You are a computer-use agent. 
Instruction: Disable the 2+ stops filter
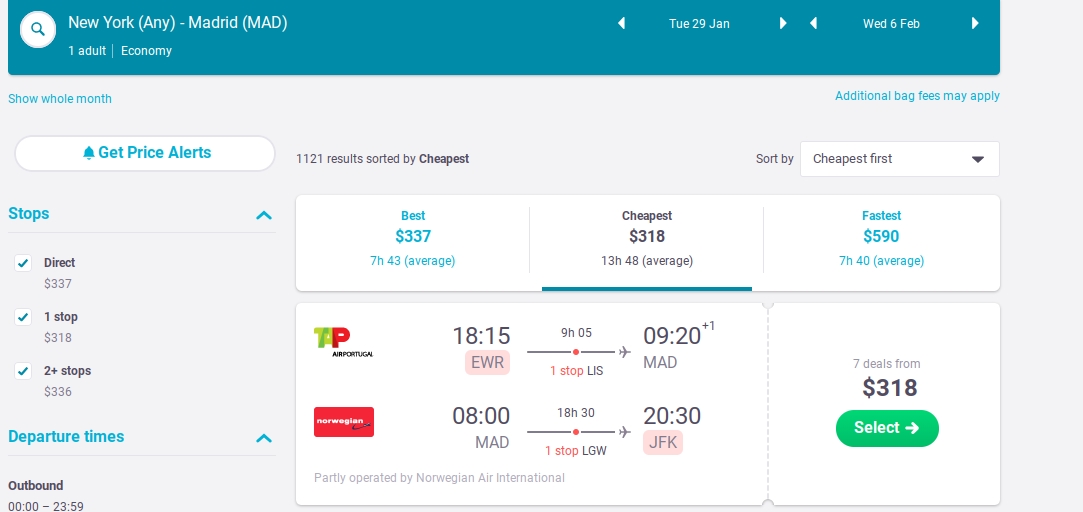tap(23, 370)
